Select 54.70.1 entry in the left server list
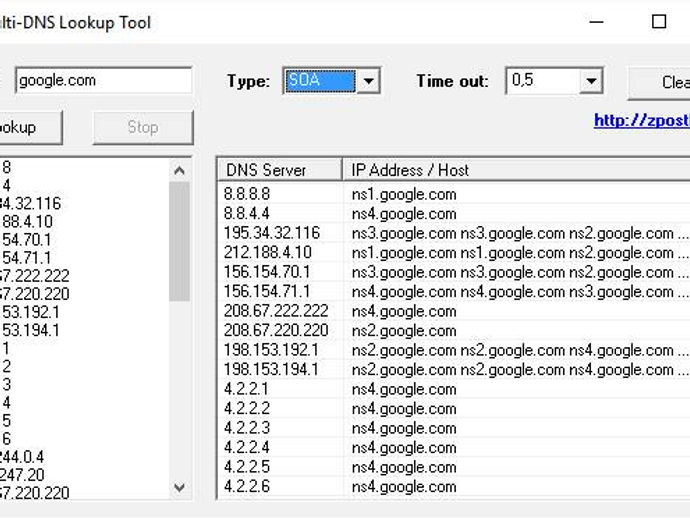This screenshot has height=518, width=690. (x=26, y=240)
